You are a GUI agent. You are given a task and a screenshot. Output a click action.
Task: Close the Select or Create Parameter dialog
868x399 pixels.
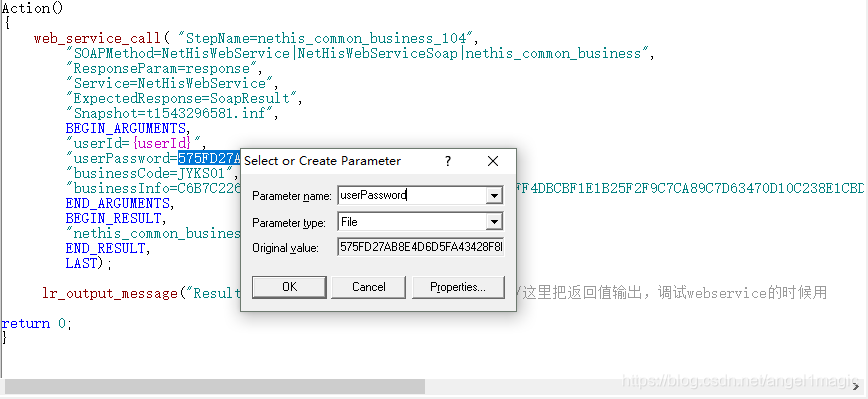493,161
